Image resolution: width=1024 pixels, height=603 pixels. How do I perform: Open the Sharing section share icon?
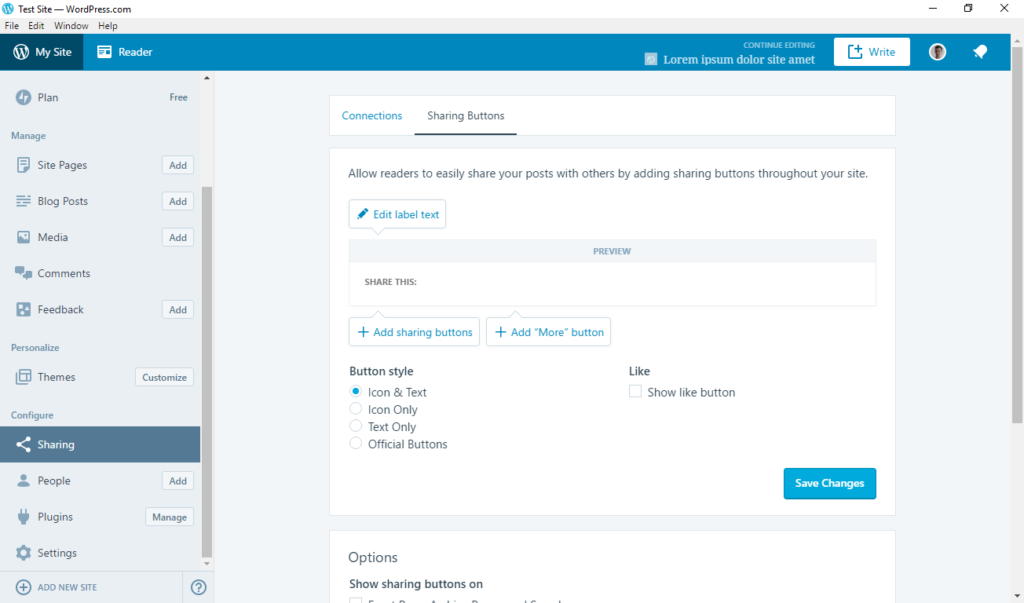point(22,443)
